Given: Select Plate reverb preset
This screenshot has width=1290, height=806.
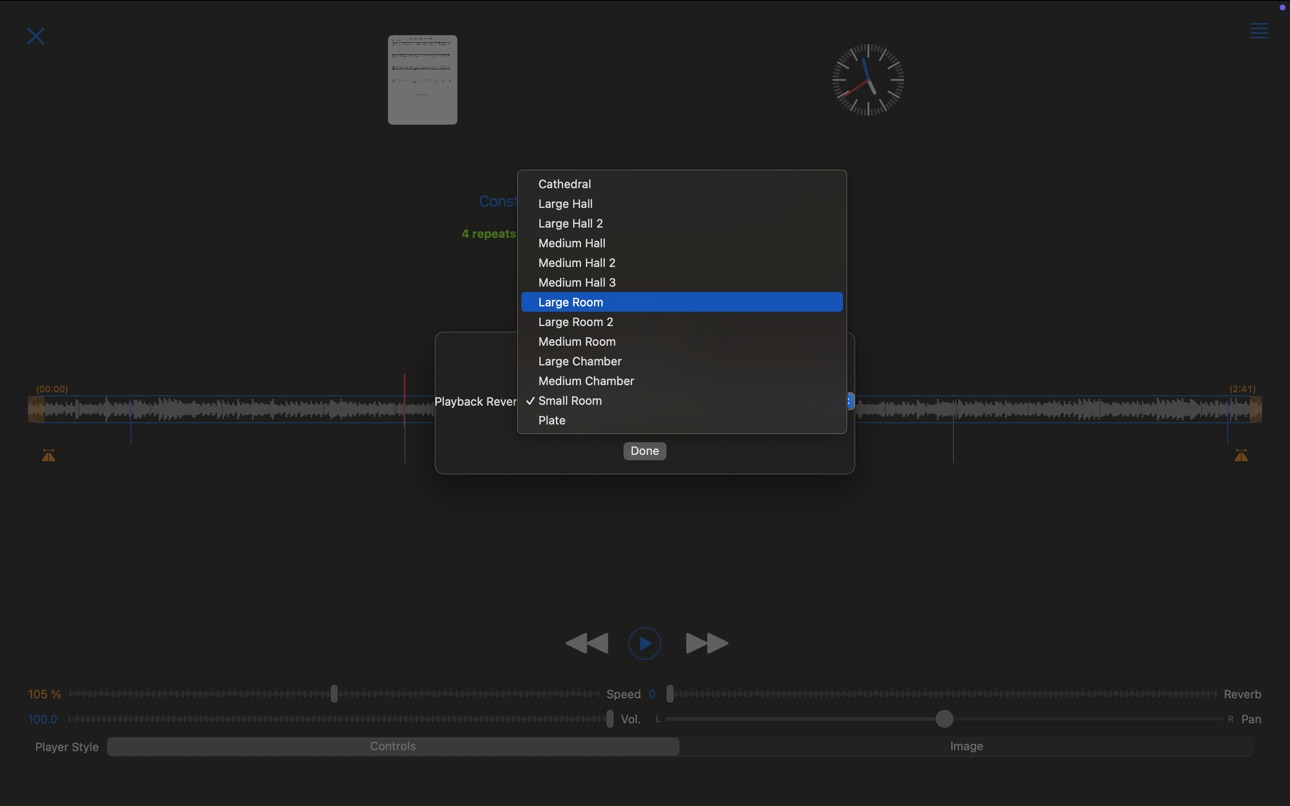Looking at the screenshot, I should 682,420.
